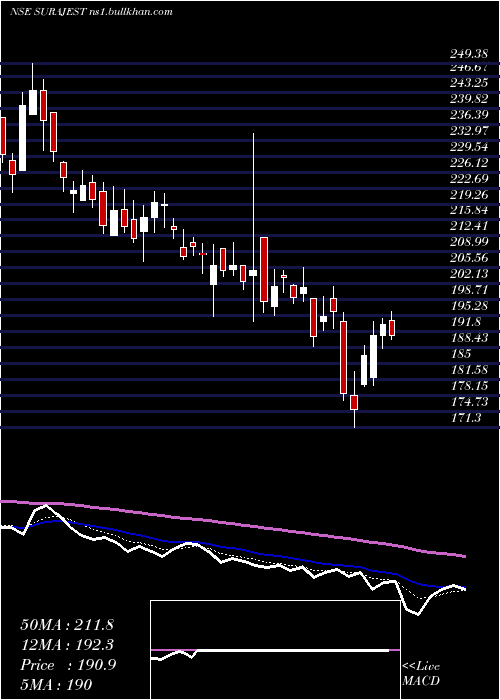This screenshot has height=700, width=500.
Task: Click the Price : 190.9 readout
Action: coord(68,665)
